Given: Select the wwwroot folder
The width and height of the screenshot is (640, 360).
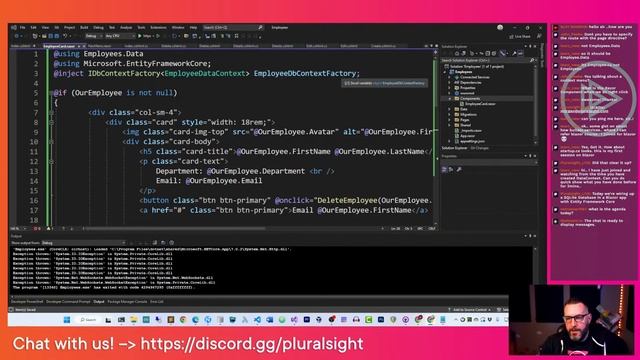Looking at the screenshot, I should click(467, 93).
